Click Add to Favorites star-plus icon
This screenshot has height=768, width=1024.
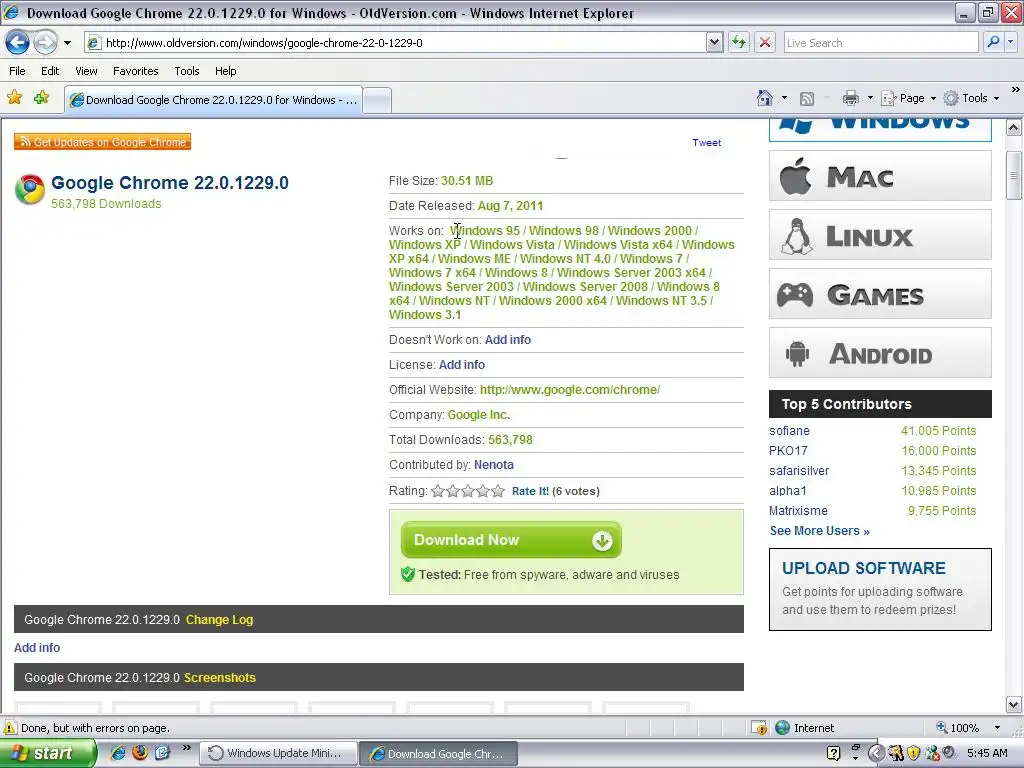point(41,98)
